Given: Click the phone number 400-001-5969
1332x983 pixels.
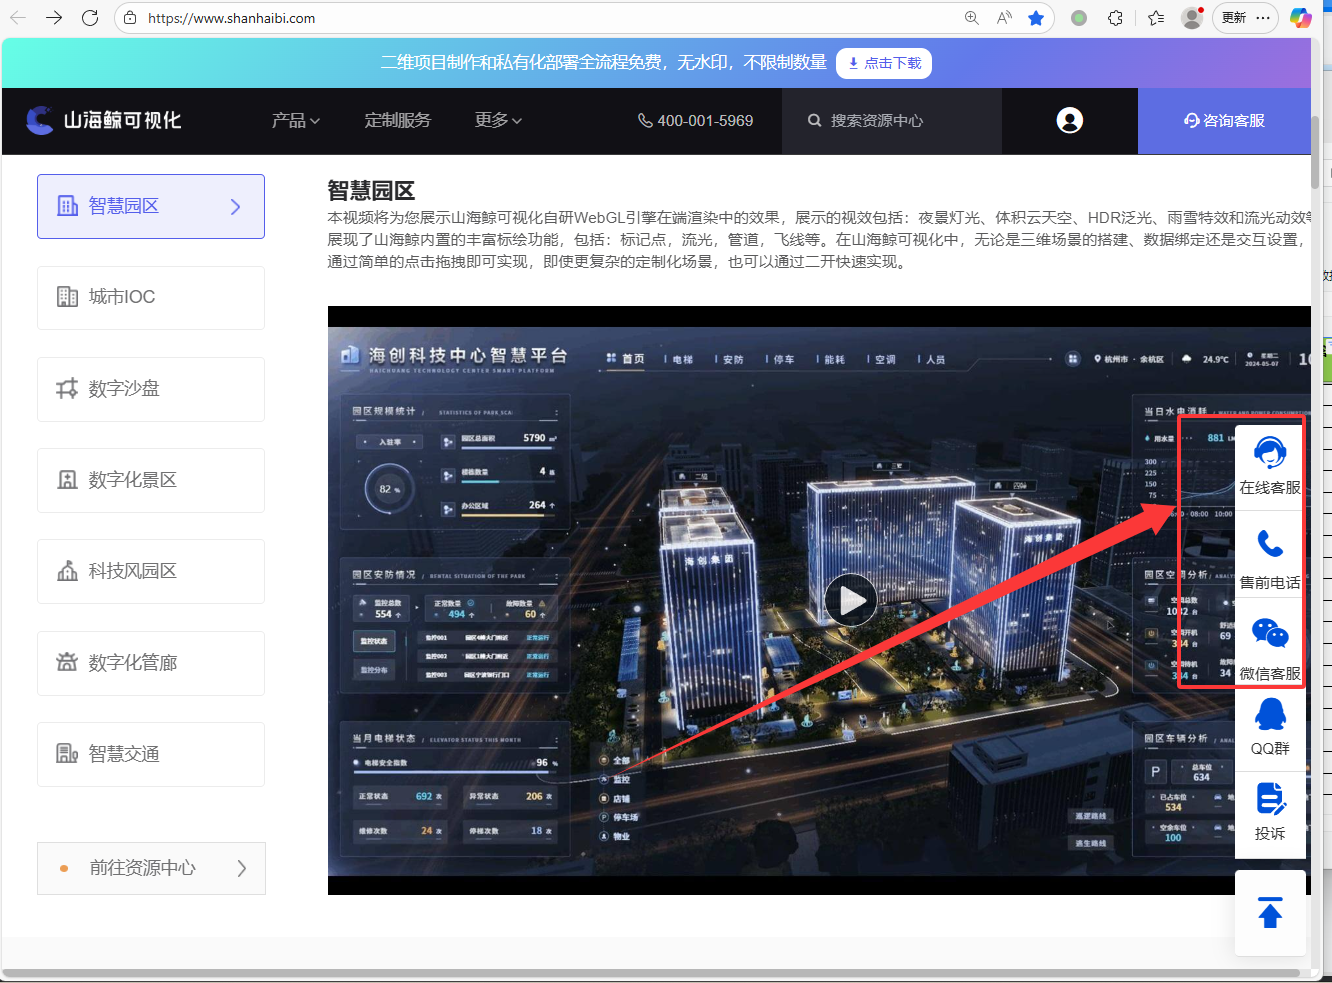Looking at the screenshot, I should coord(696,121).
